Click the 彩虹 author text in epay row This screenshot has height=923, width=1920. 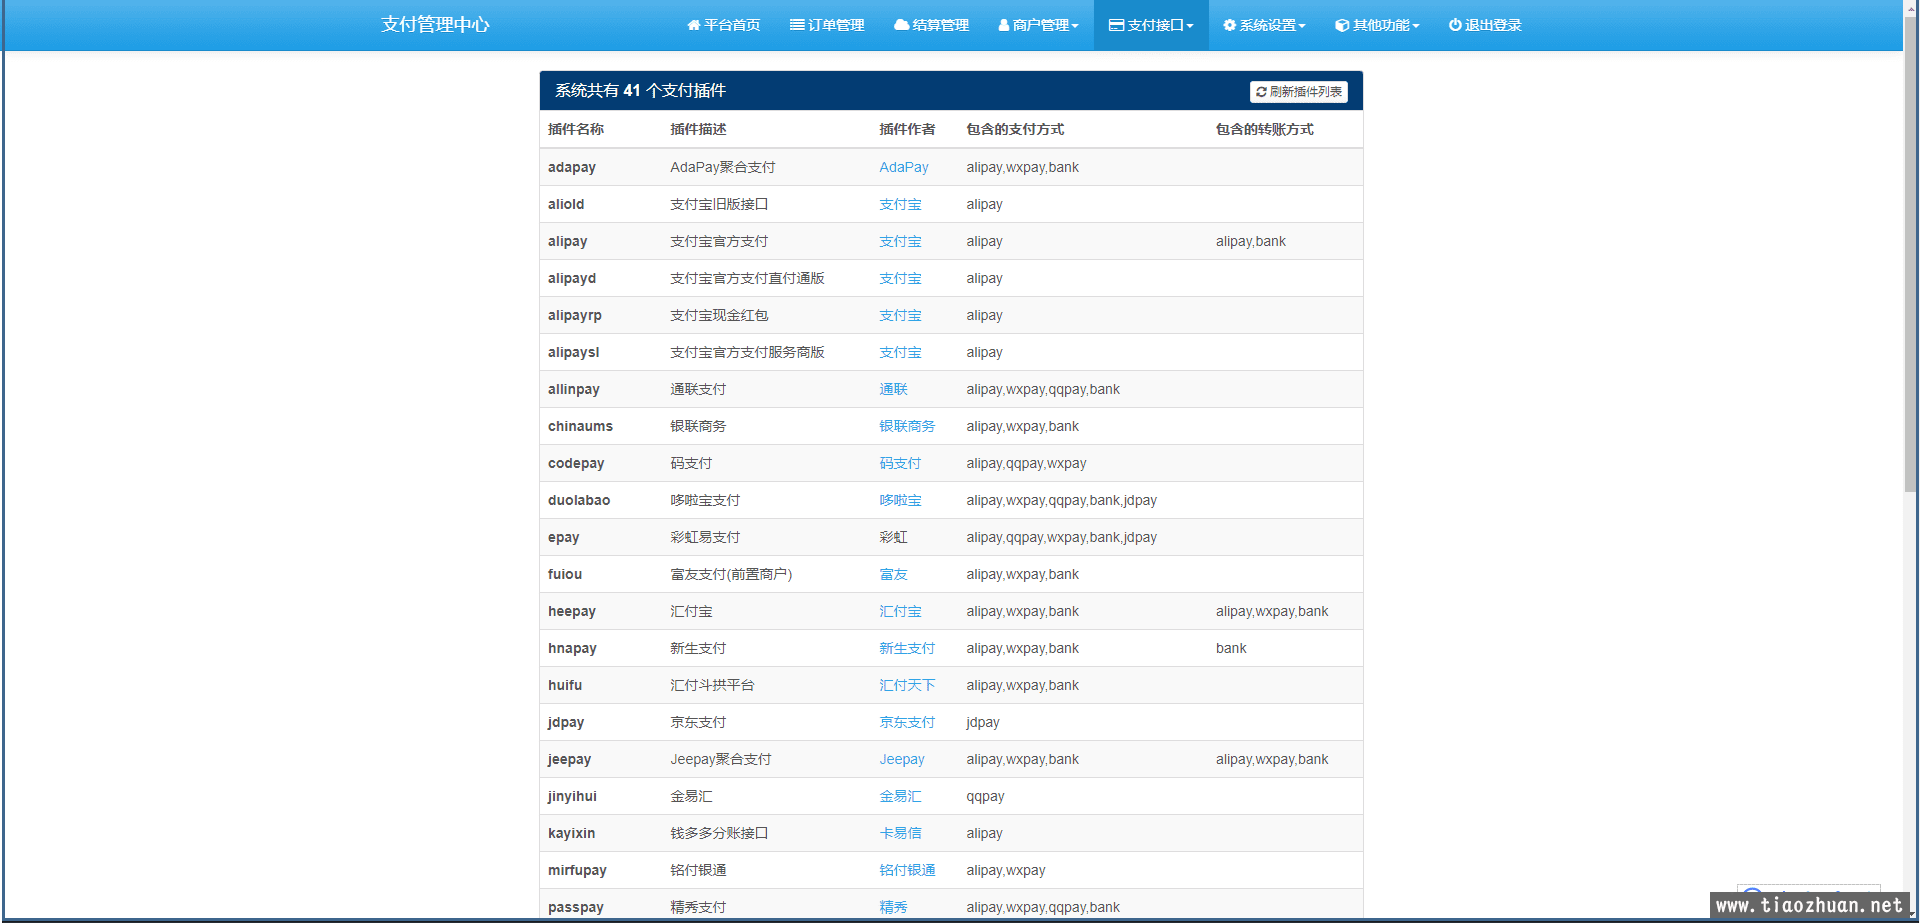(x=893, y=537)
